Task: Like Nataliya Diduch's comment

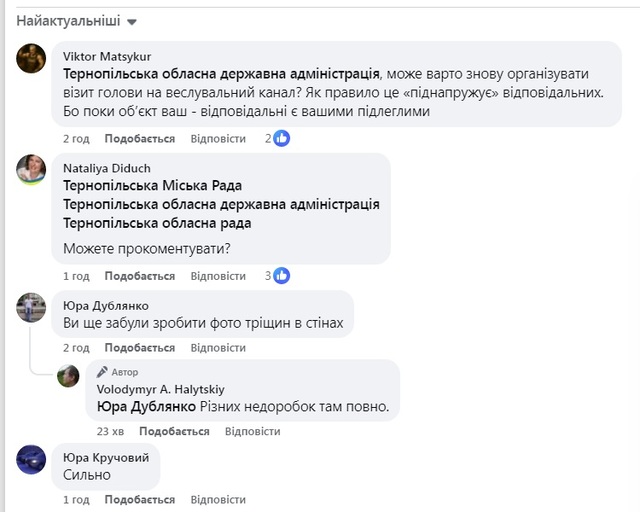Action: click(x=139, y=276)
